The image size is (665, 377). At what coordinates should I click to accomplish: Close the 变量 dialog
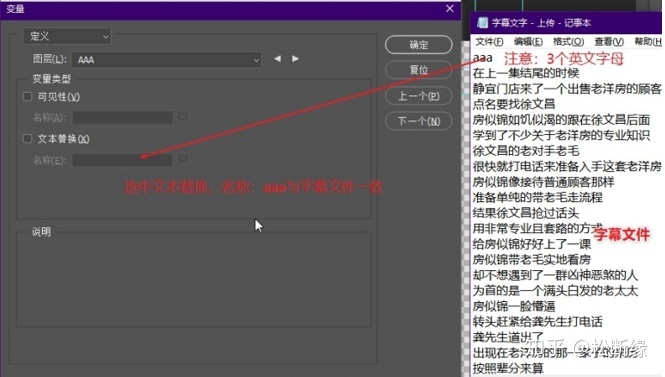tap(450, 8)
